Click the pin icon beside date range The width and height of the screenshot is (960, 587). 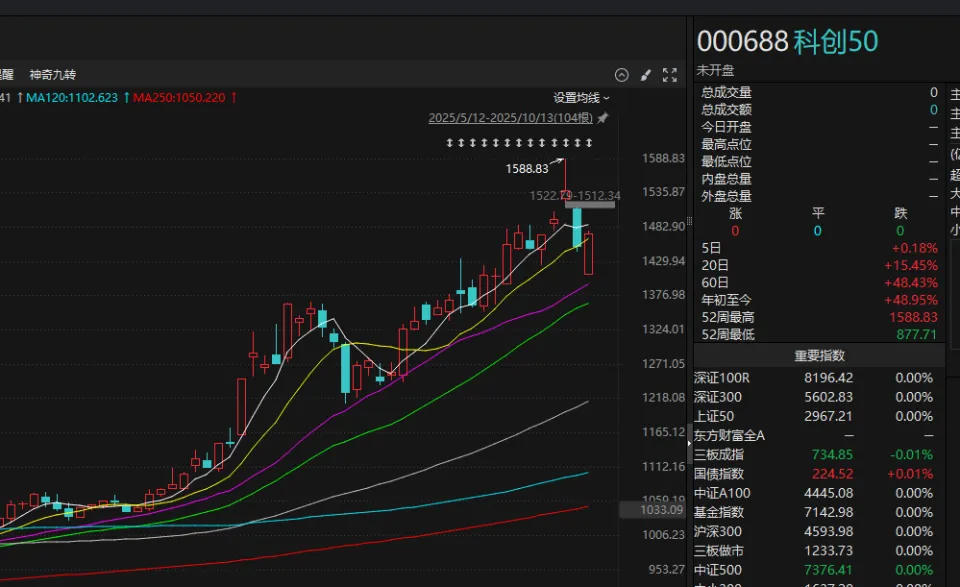tap(603, 118)
